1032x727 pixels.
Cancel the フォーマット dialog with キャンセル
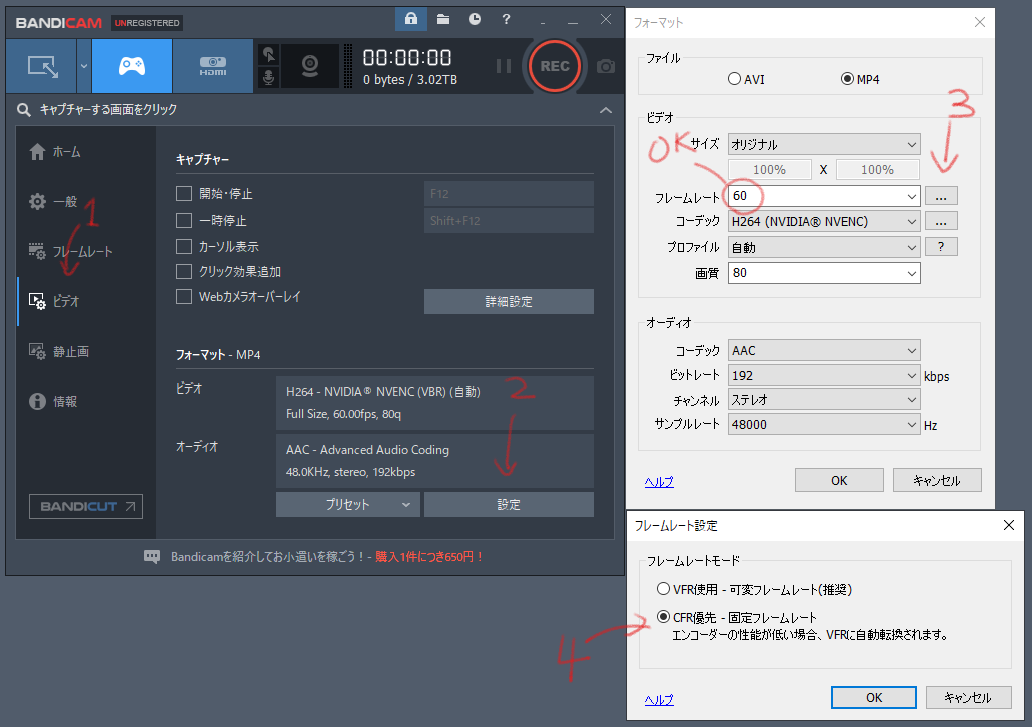tap(937, 480)
